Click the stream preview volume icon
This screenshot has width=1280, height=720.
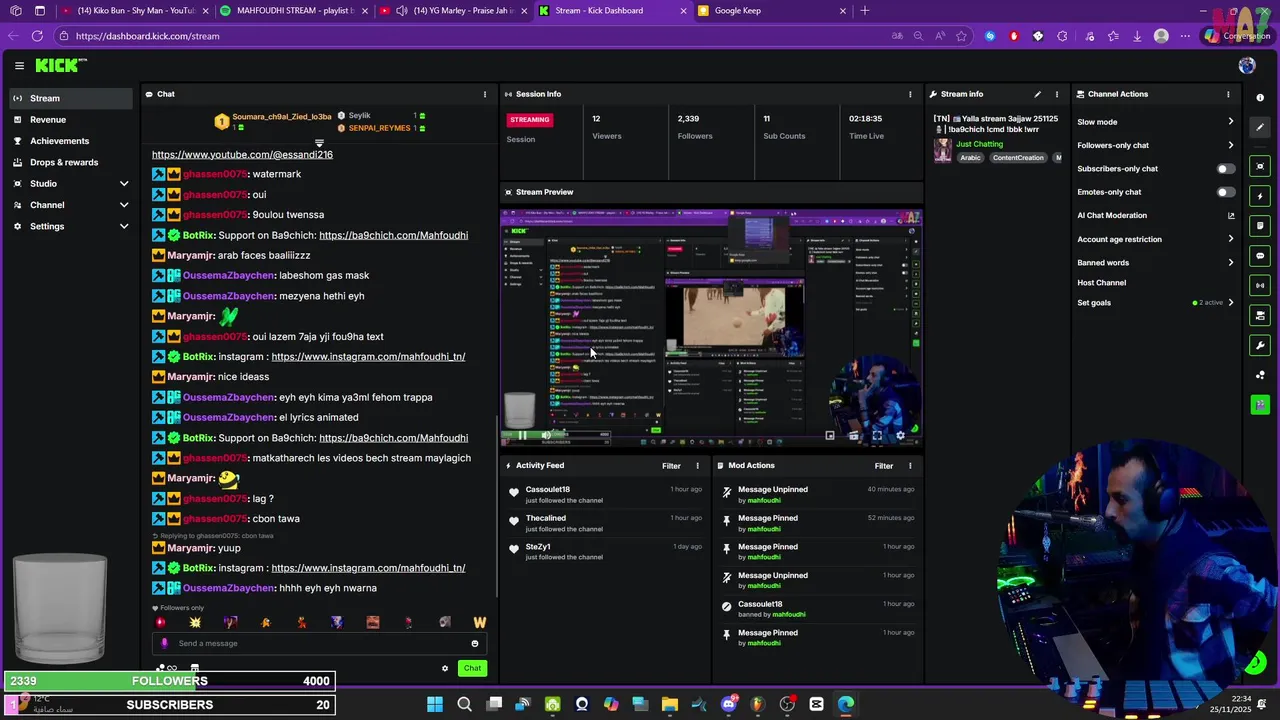546,435
